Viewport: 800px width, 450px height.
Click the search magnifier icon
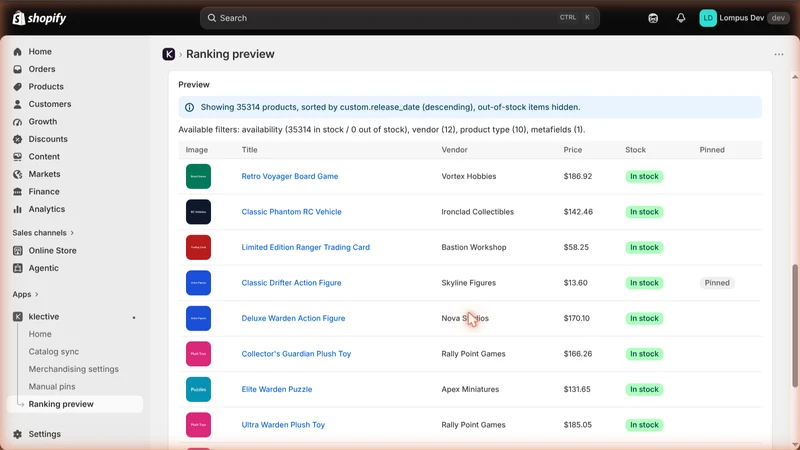click(x=211, y=18)
